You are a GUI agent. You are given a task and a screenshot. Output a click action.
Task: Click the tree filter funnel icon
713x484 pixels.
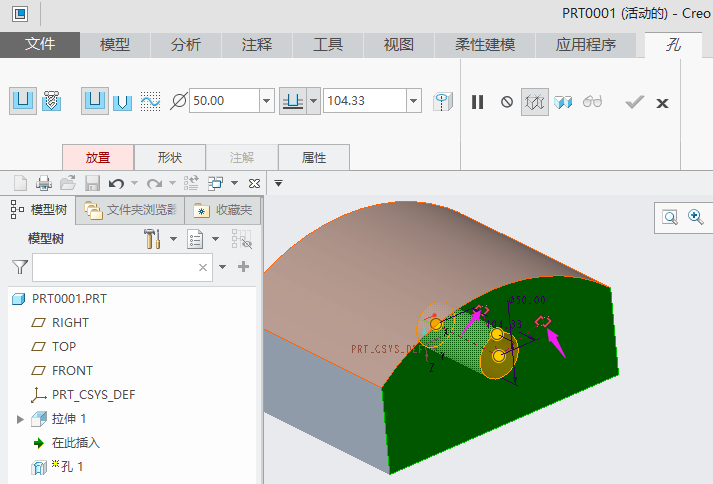[20, 267]
